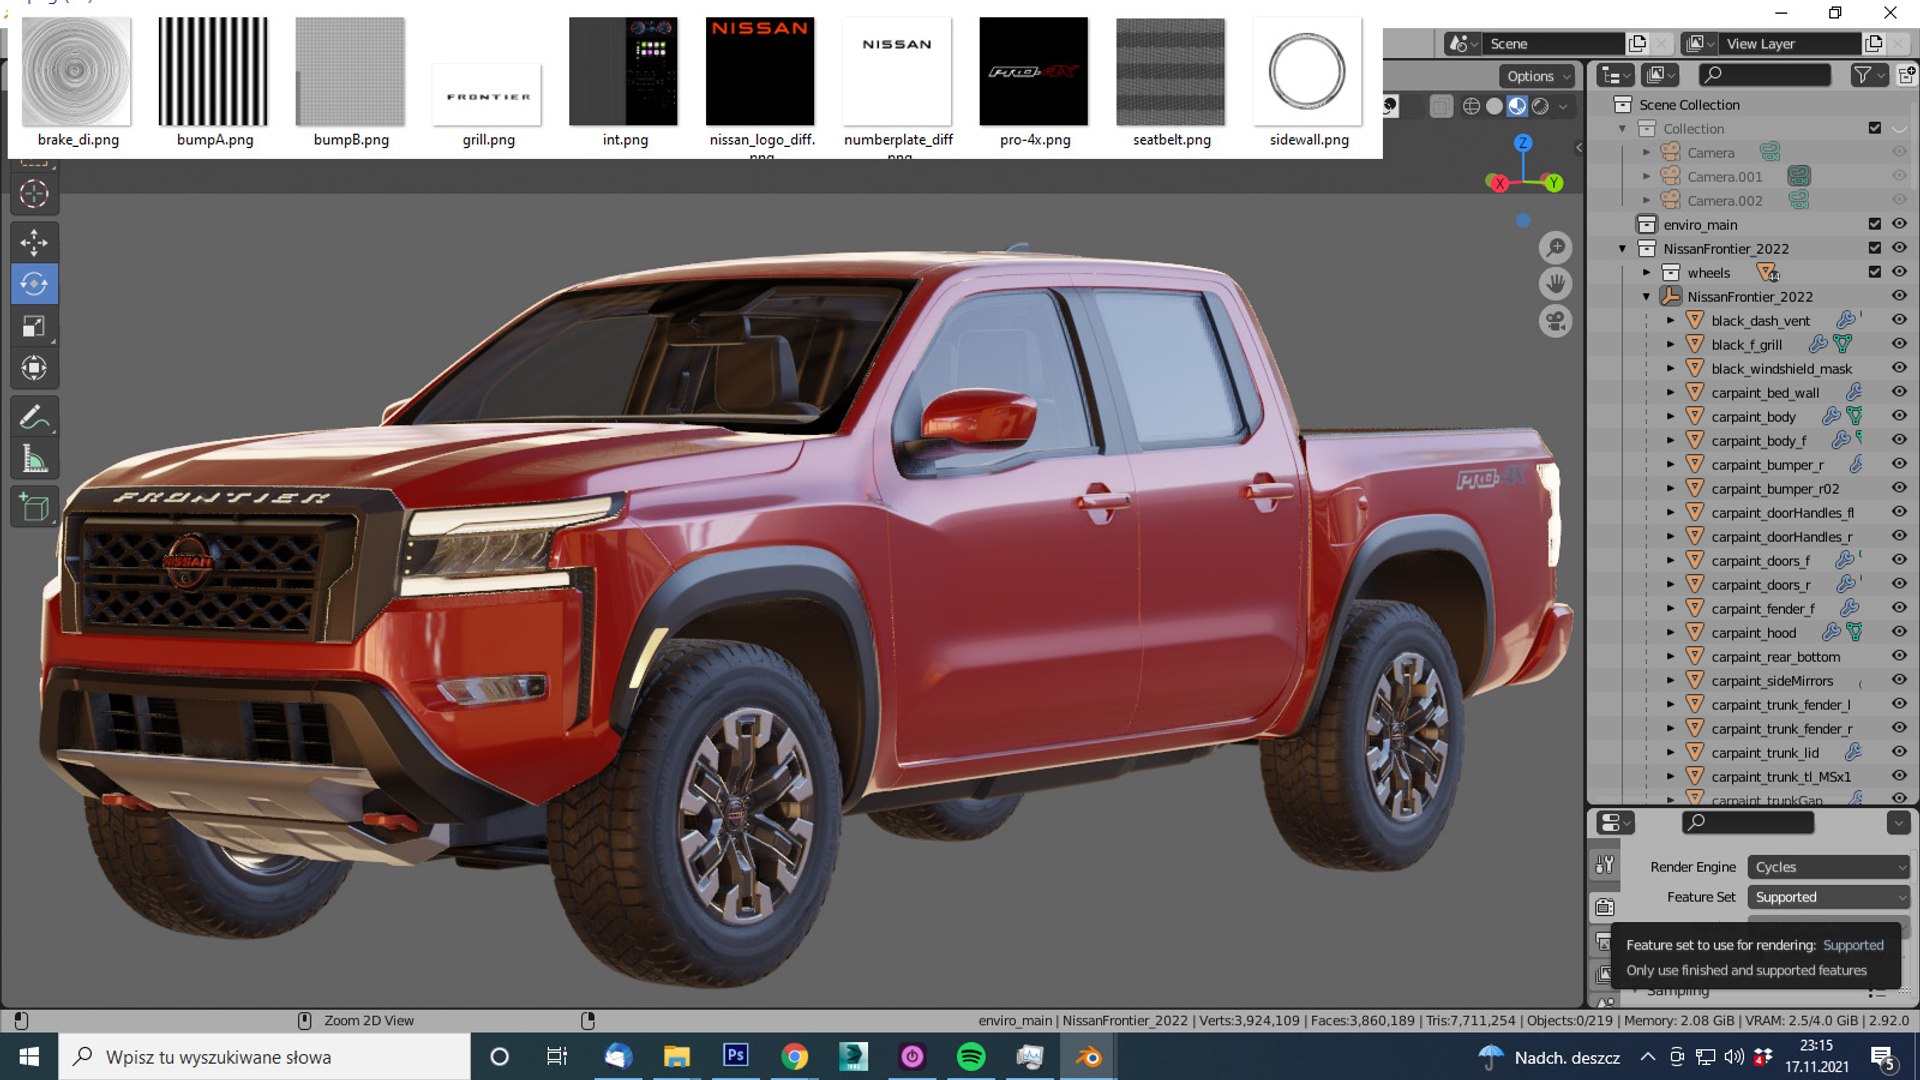Open the Render Engine dropdown showing Cycles

(x=1828, y=867)
